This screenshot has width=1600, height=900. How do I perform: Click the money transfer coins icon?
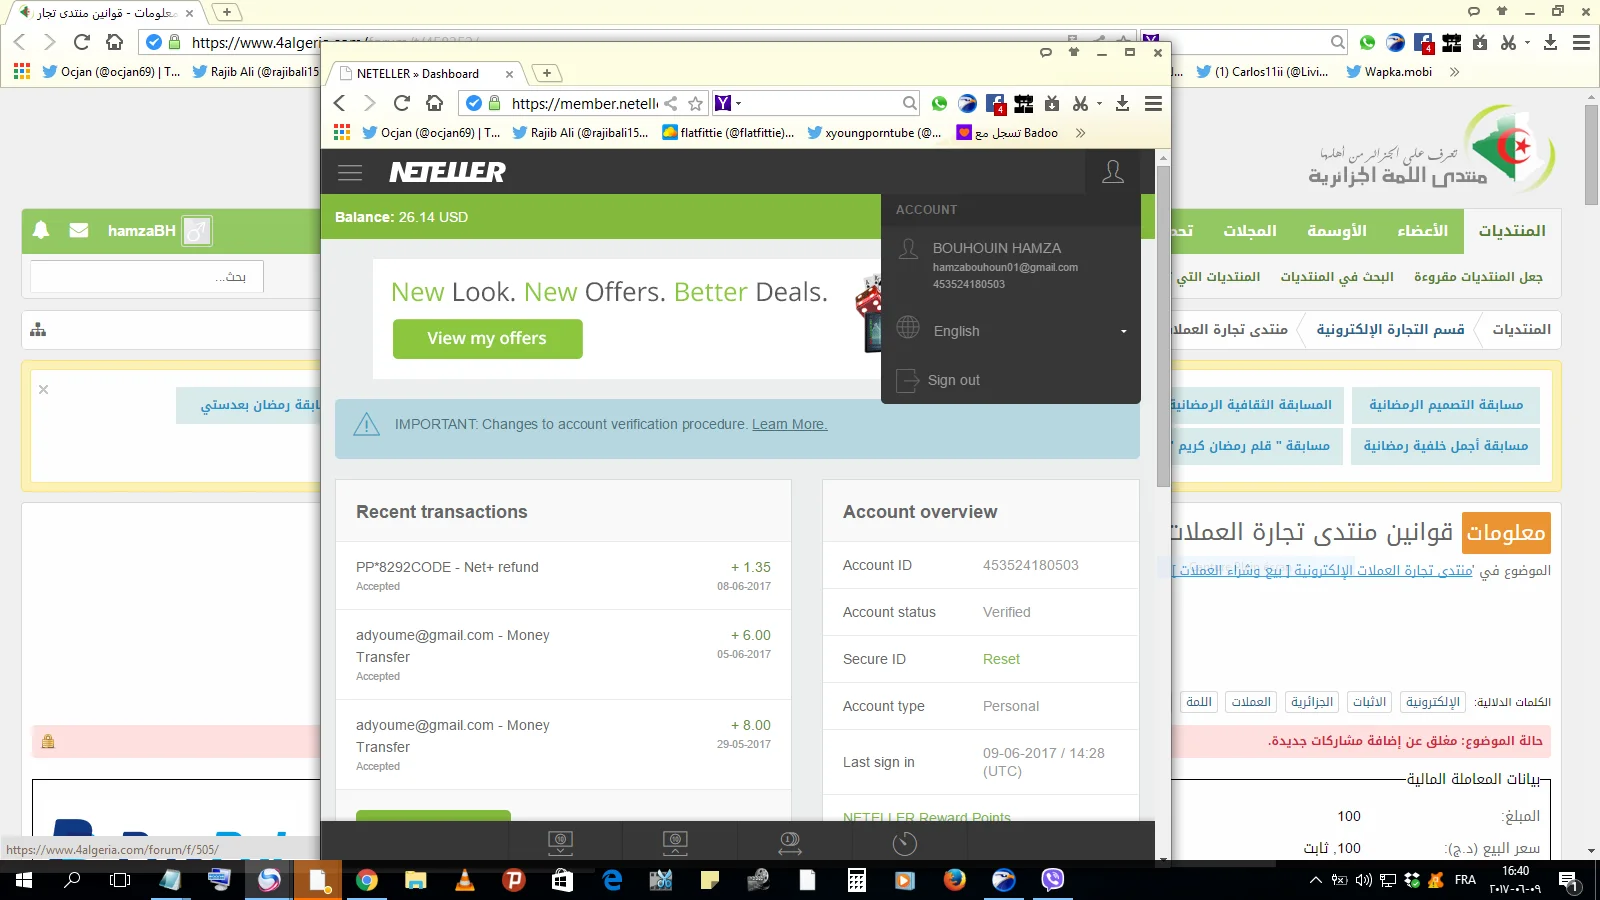[790, 843]
